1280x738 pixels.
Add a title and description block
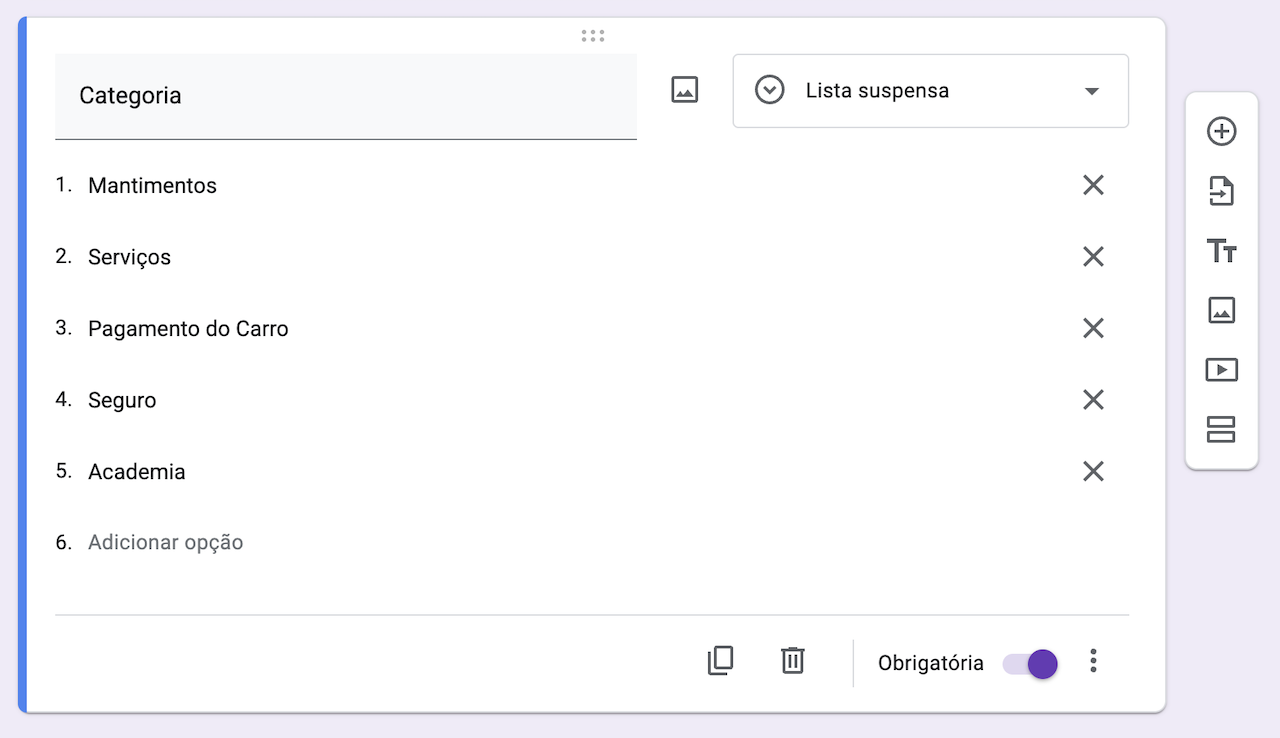(x=1221, y=251)
